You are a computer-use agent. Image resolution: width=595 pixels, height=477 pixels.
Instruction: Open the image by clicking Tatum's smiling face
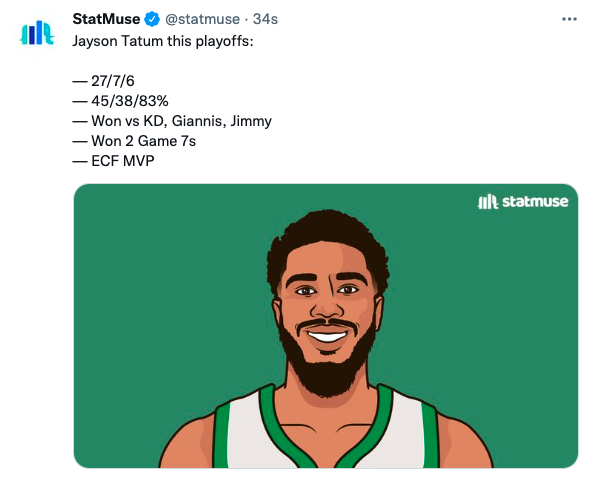tap(327, 304)
